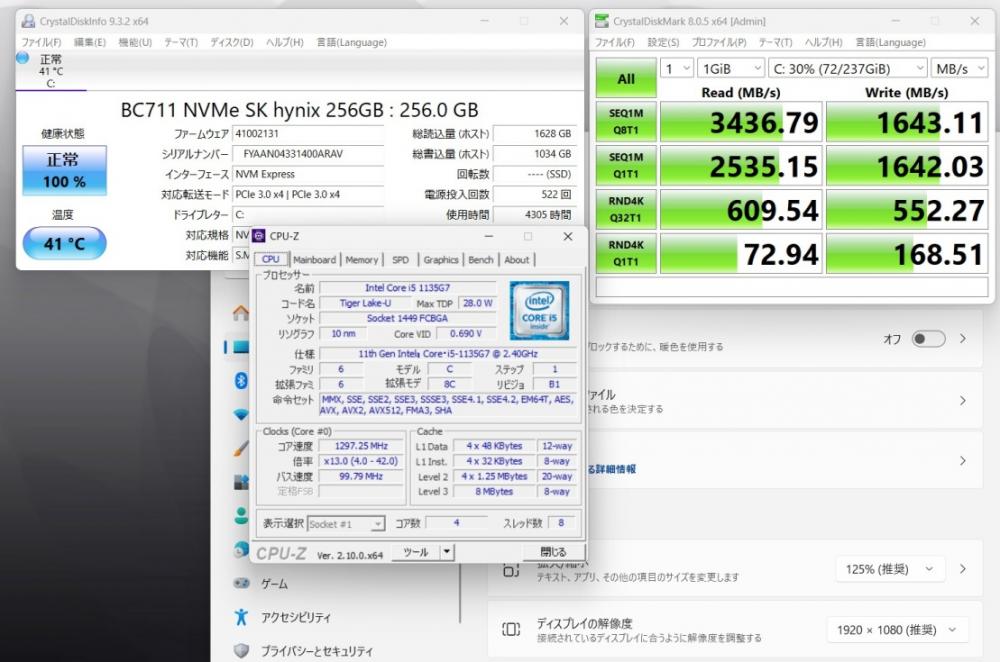
Task: Open アクセシビリティ in the Settings sidebar
Action: (296, 617)
